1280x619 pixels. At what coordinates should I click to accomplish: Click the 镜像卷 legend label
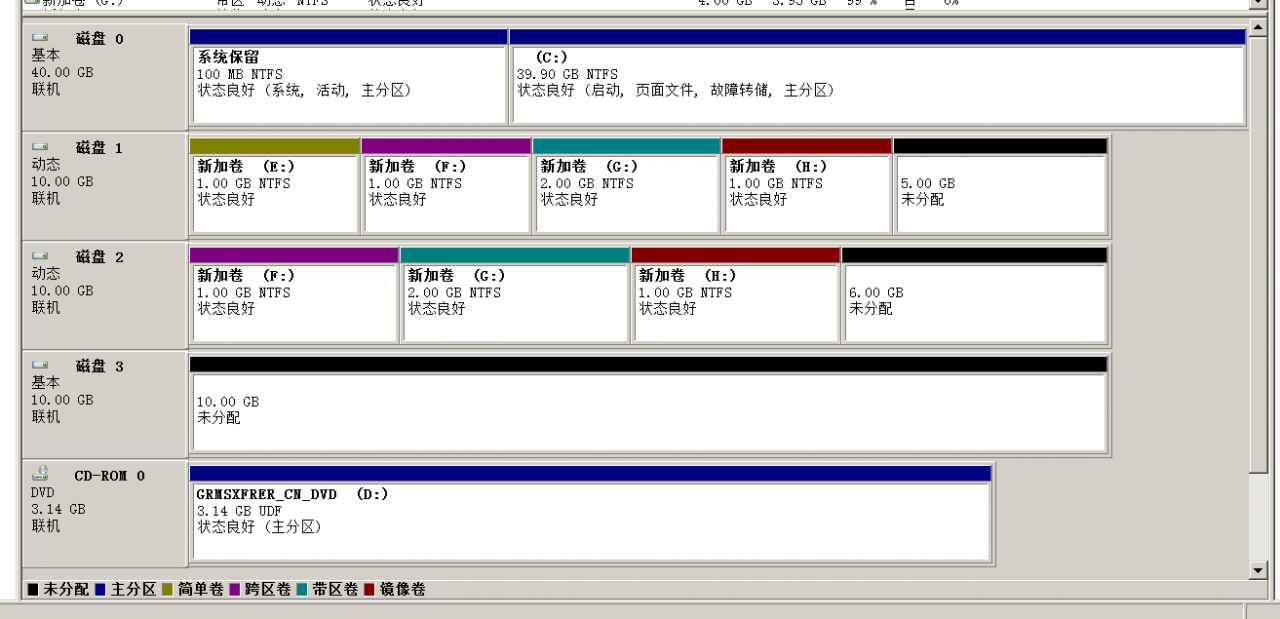402,590
